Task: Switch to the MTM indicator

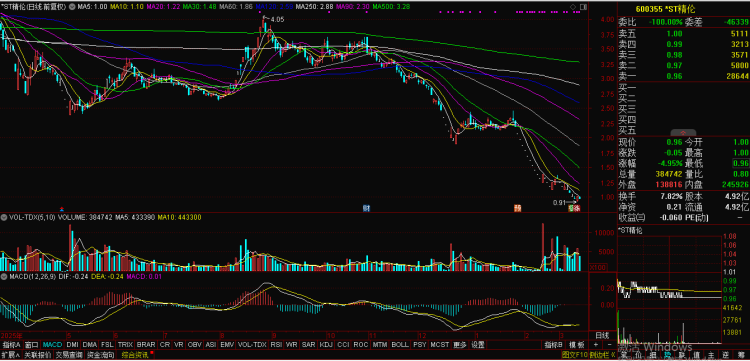Action: [x=379, y=345]
